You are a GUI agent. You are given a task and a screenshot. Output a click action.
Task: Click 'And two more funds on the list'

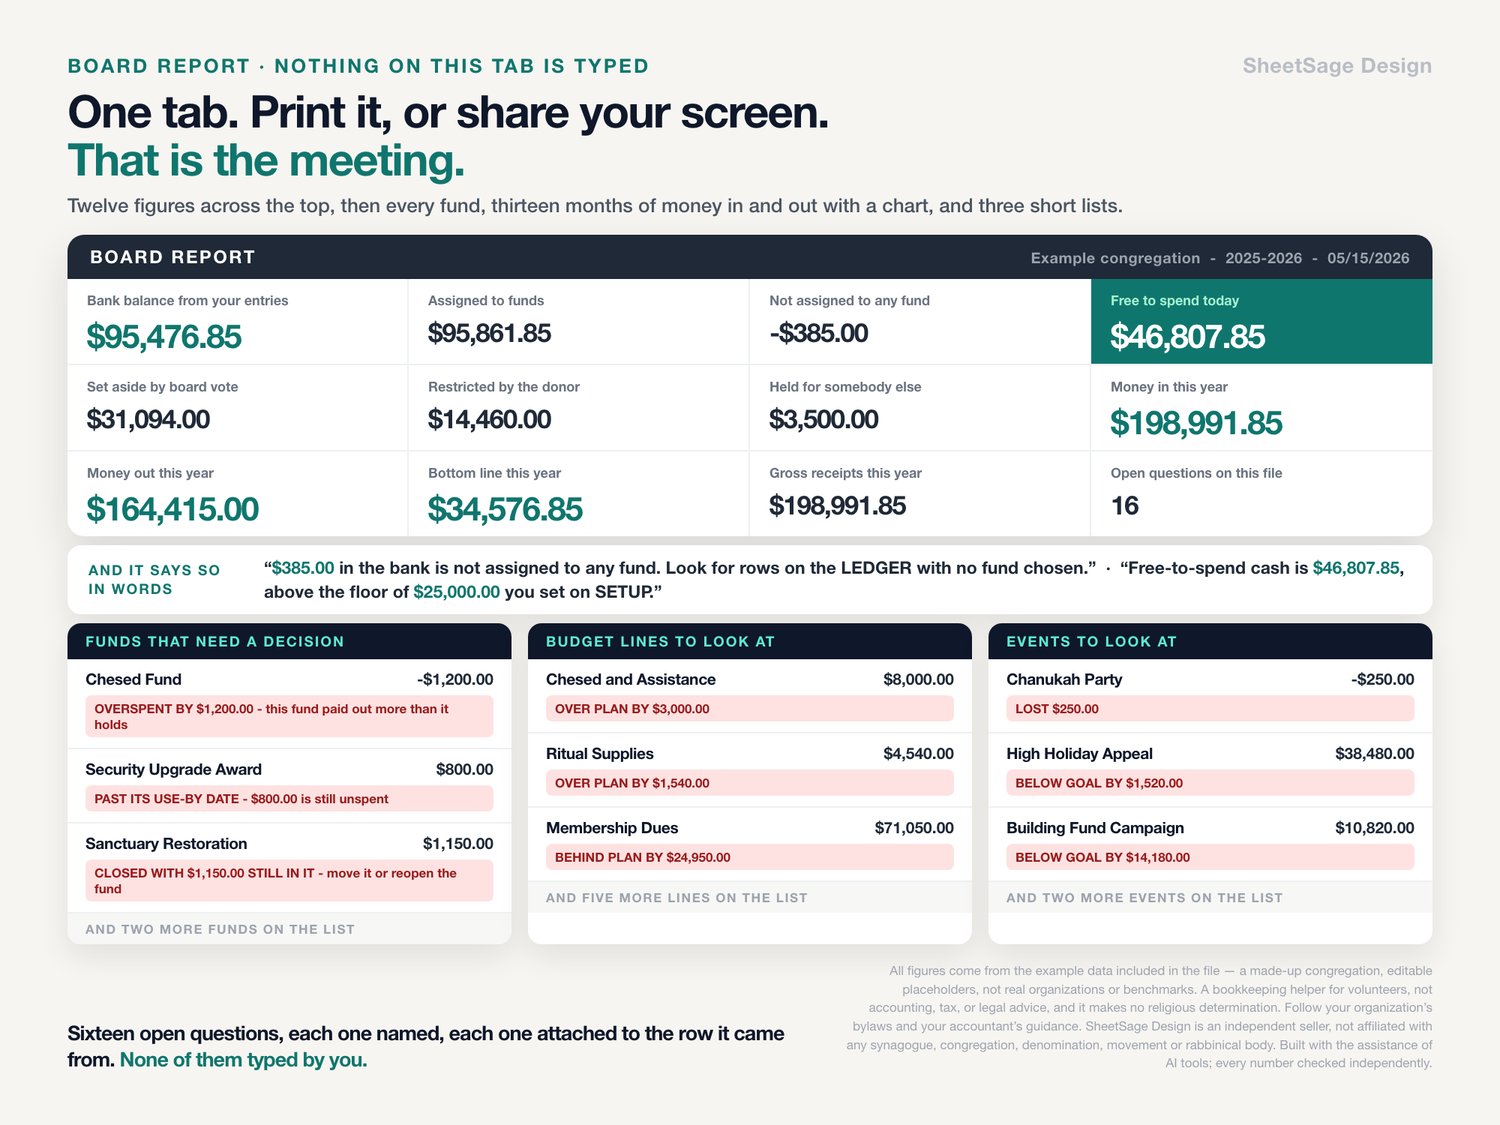pyautogui.click(x=220, y=929)
